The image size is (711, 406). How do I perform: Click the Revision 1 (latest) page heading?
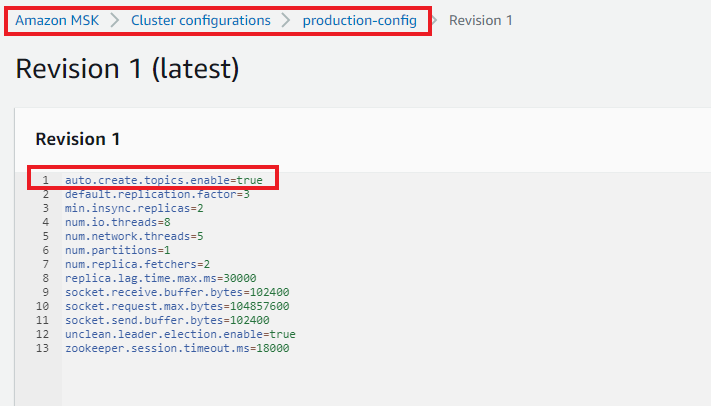coord(128,69)
